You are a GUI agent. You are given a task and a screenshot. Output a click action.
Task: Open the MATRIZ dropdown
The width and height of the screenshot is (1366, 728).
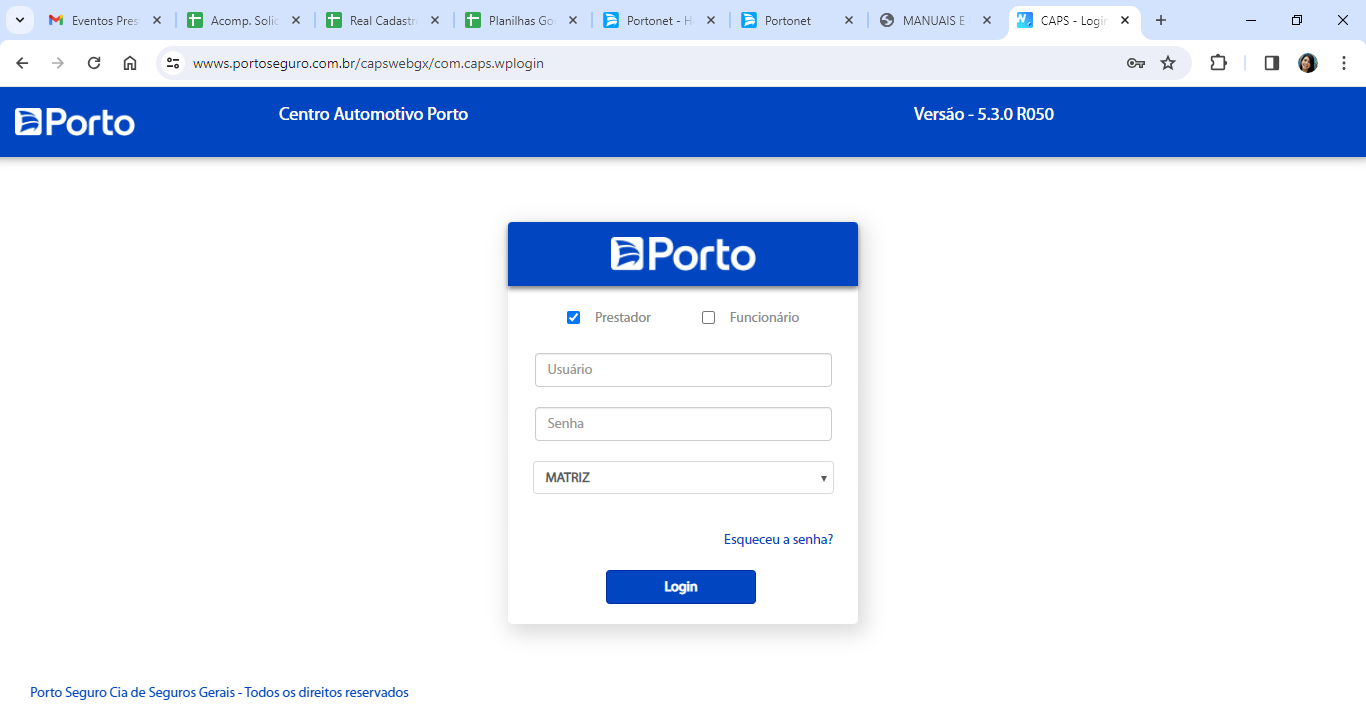683,478
